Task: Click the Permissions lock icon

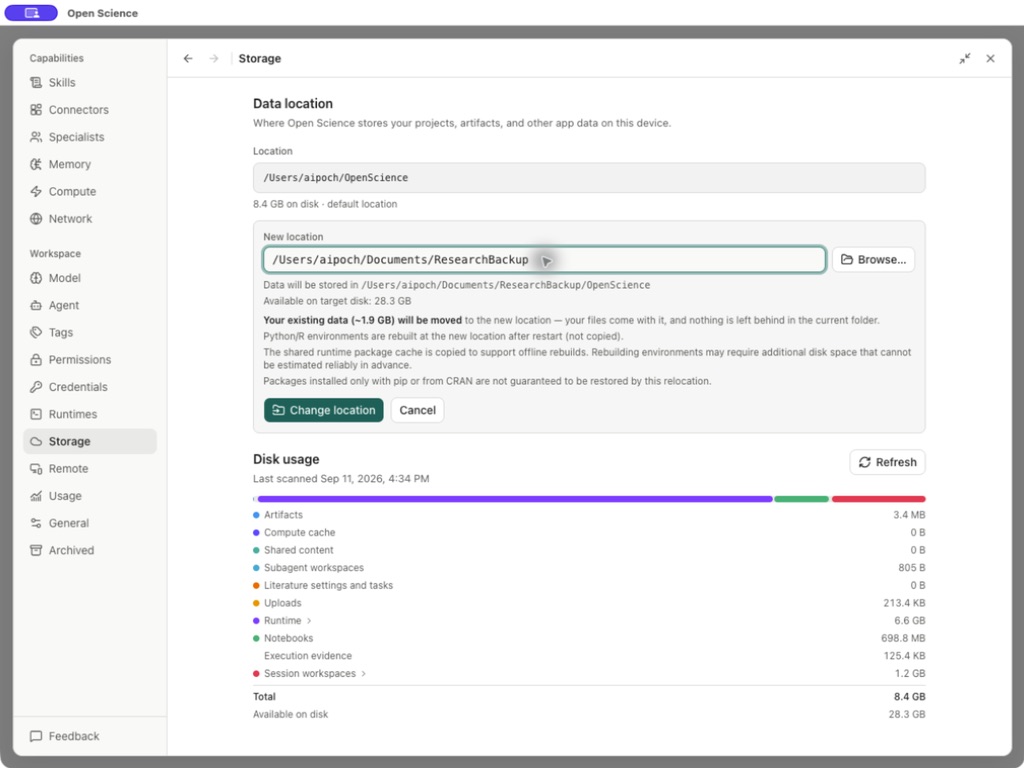Action: (36, 360)
